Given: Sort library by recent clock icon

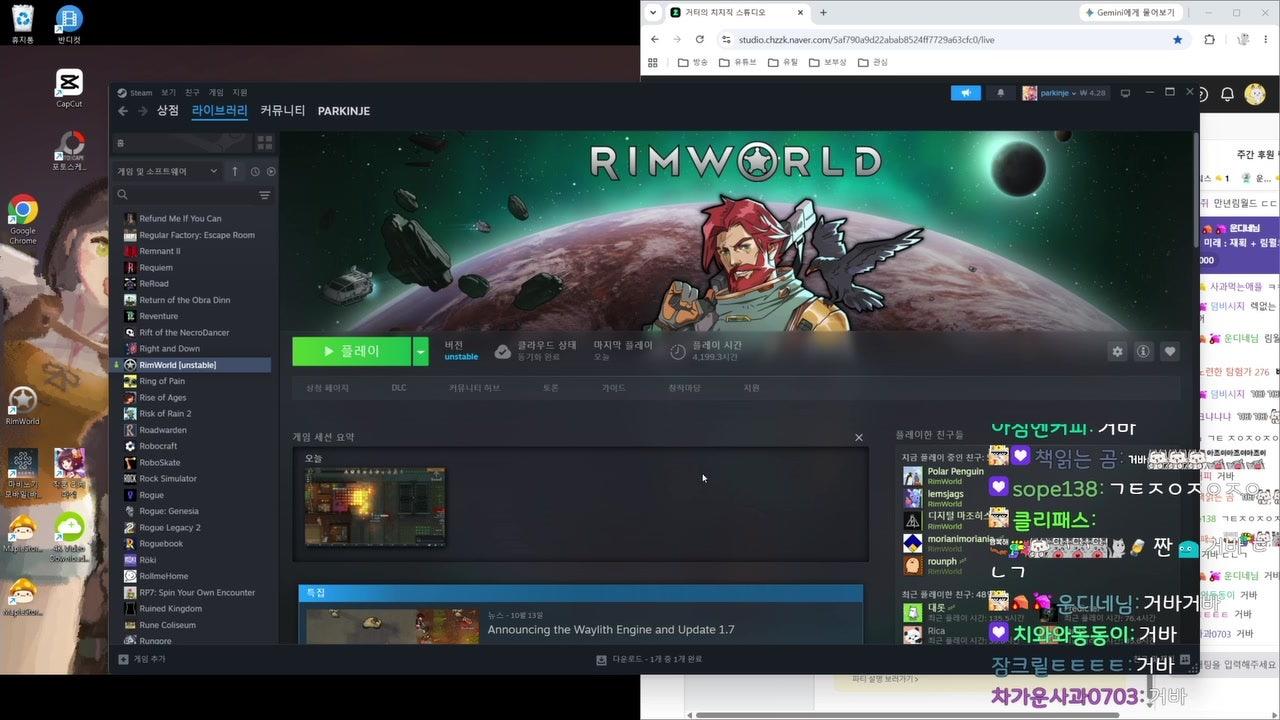Looking at the screenshot, I should click(x=255, y=172).
